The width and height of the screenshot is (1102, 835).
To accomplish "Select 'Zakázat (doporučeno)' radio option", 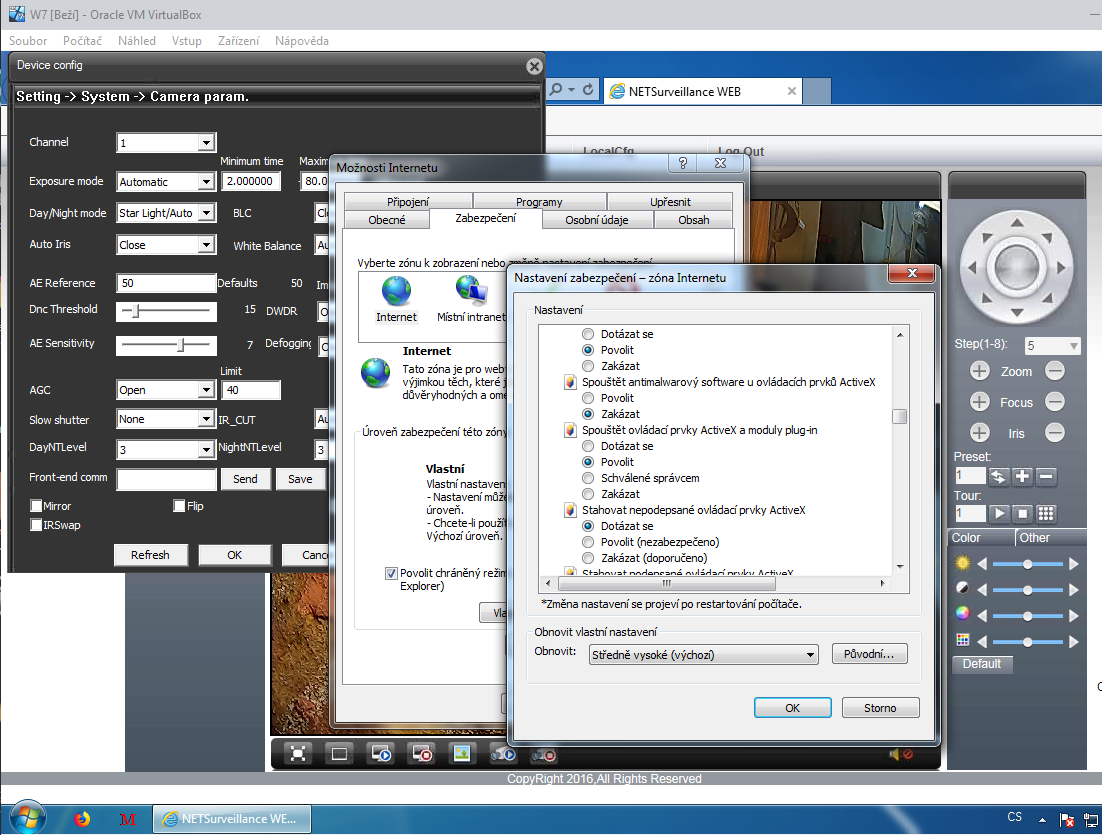I will pyautogui.click(x=588, y=558).
